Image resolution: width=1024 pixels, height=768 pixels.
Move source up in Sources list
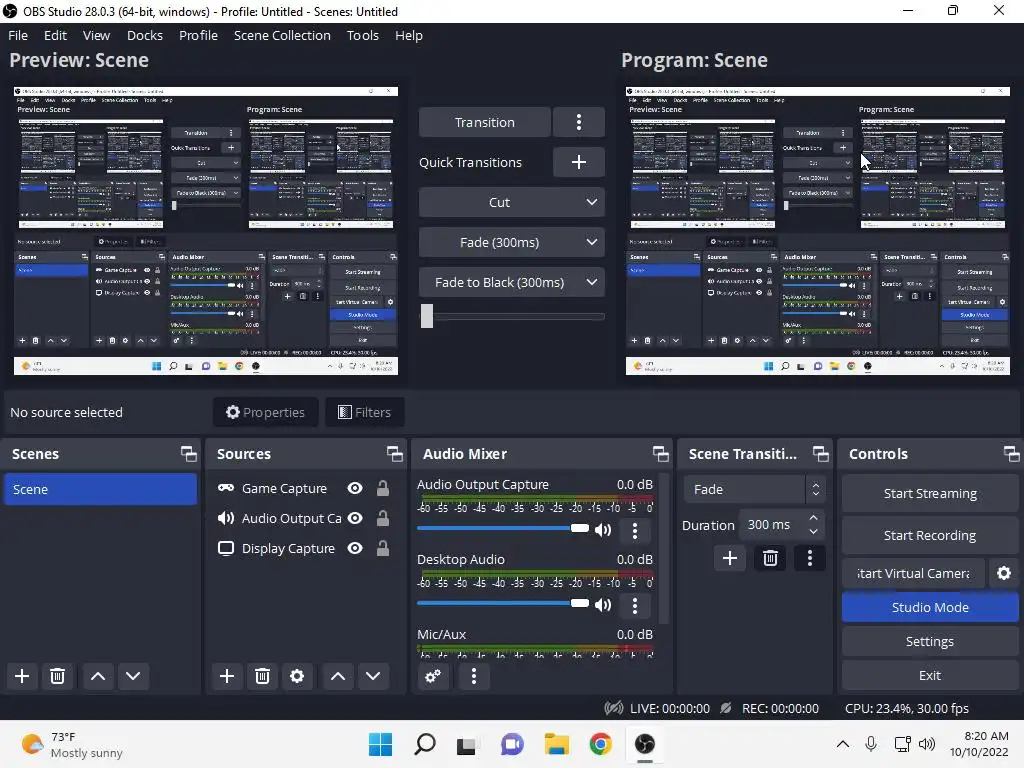pos(338,676)
